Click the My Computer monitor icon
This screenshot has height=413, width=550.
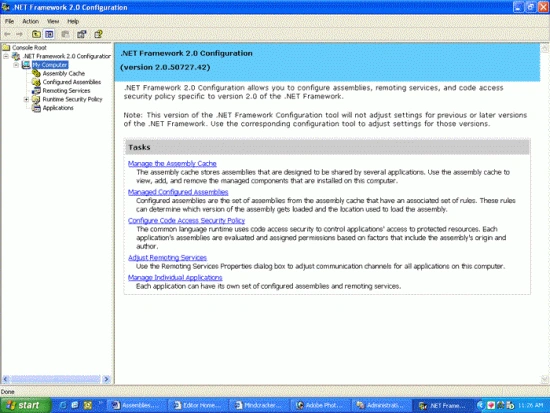26,65
